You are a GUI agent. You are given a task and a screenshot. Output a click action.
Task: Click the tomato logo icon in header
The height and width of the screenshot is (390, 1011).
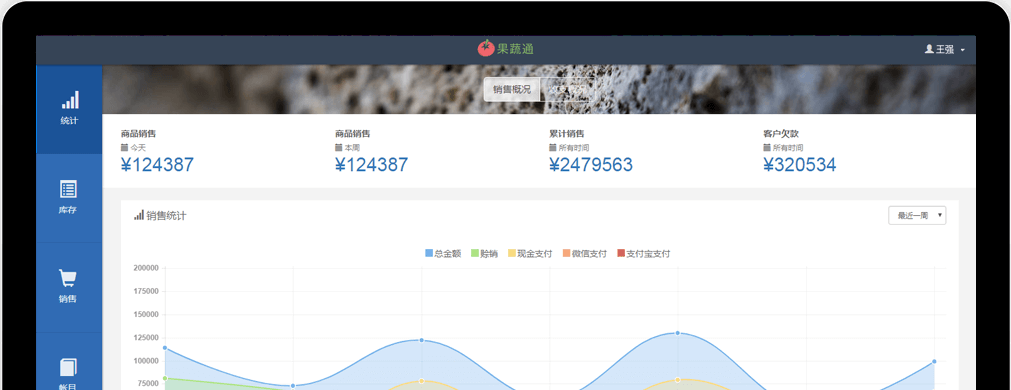(486, 48)
